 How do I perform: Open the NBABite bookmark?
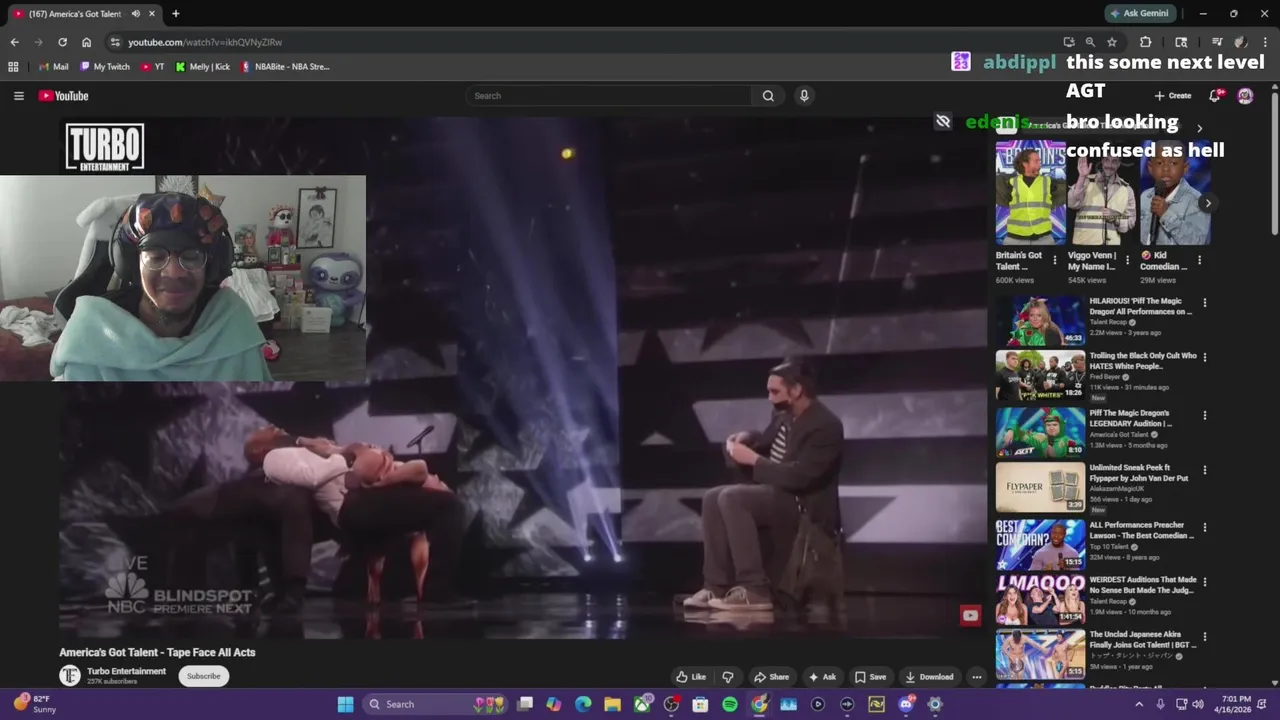coord(285,67)
